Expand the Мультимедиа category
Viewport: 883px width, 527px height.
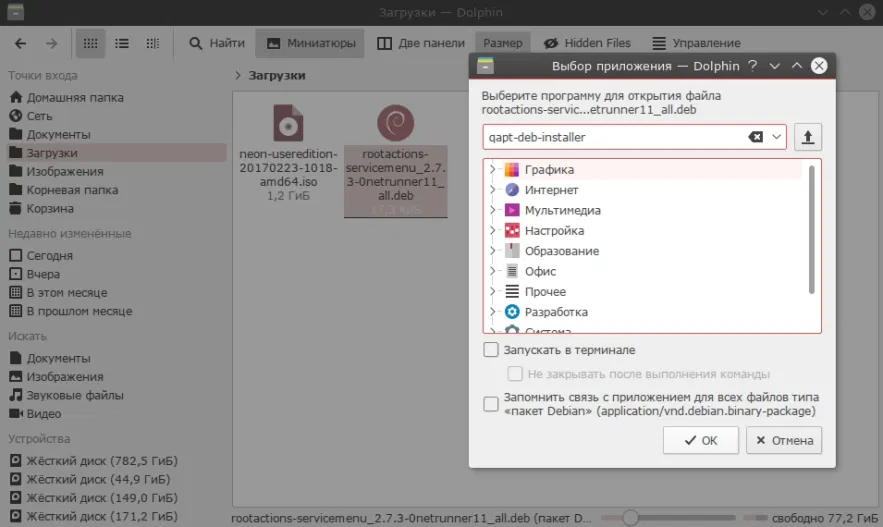click(x=493, y=210)
